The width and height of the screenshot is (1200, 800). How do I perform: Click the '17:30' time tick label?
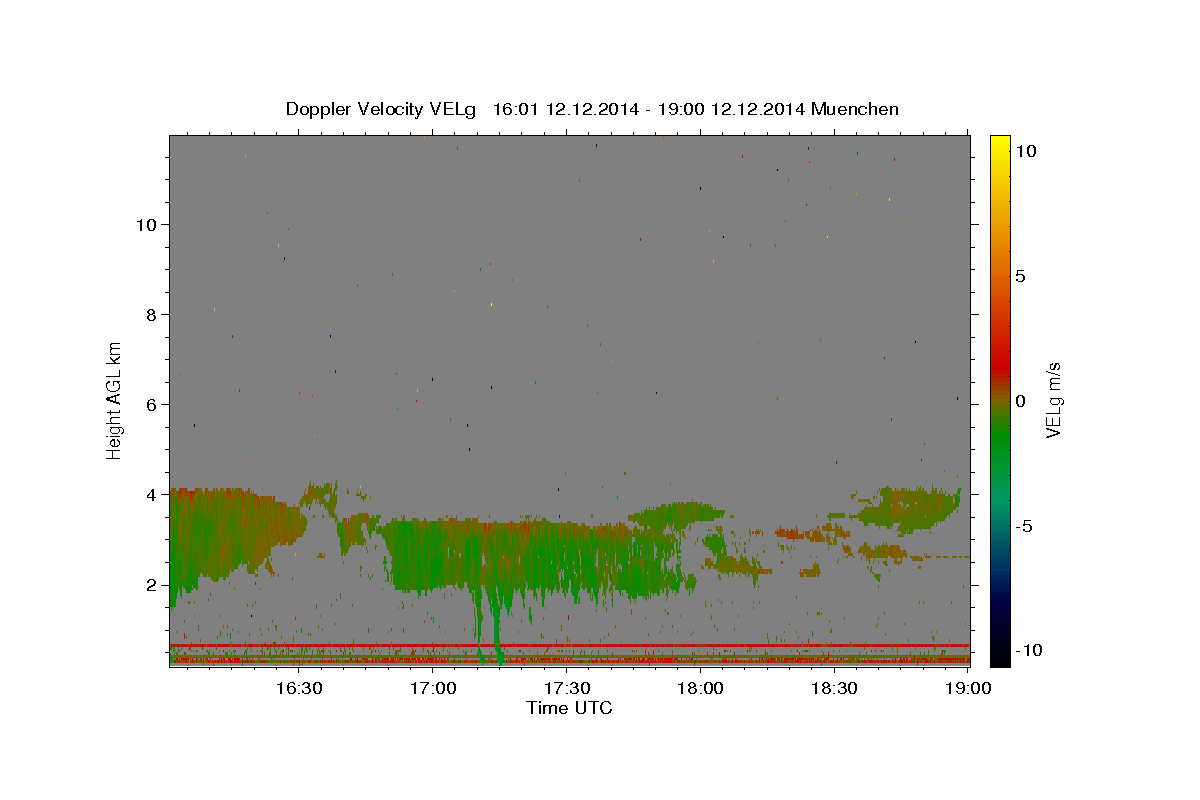567,689
